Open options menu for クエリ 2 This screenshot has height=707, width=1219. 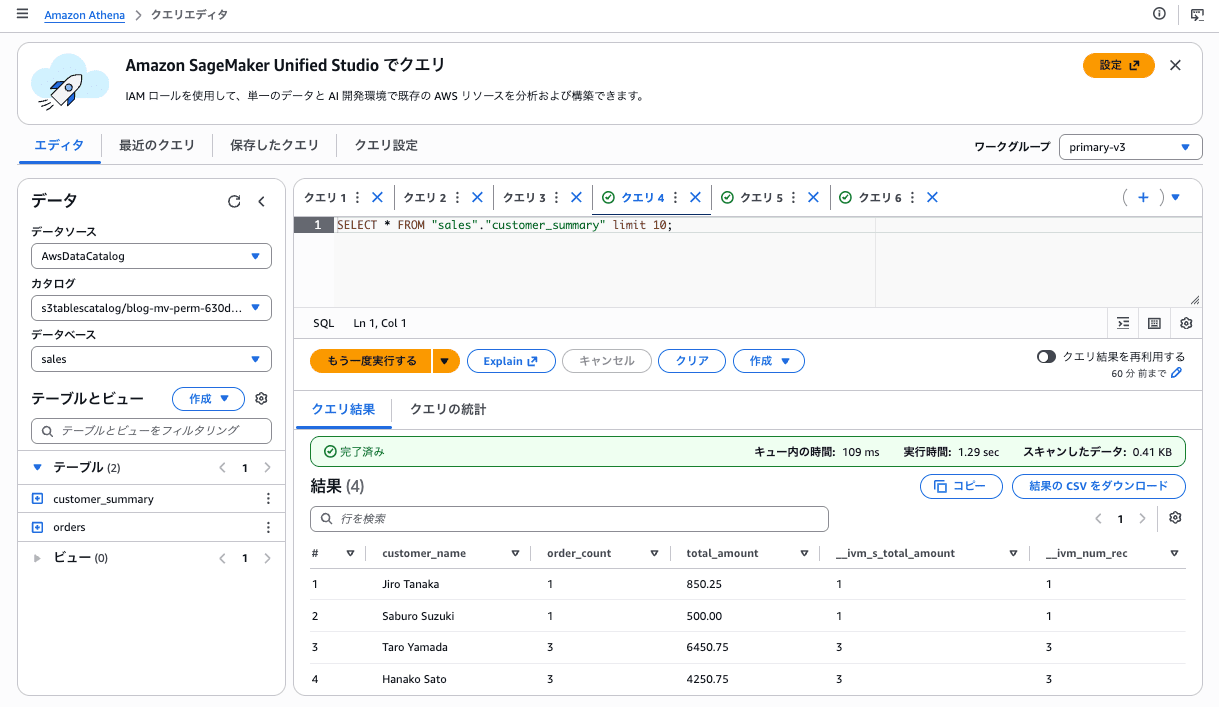[457, 198]
